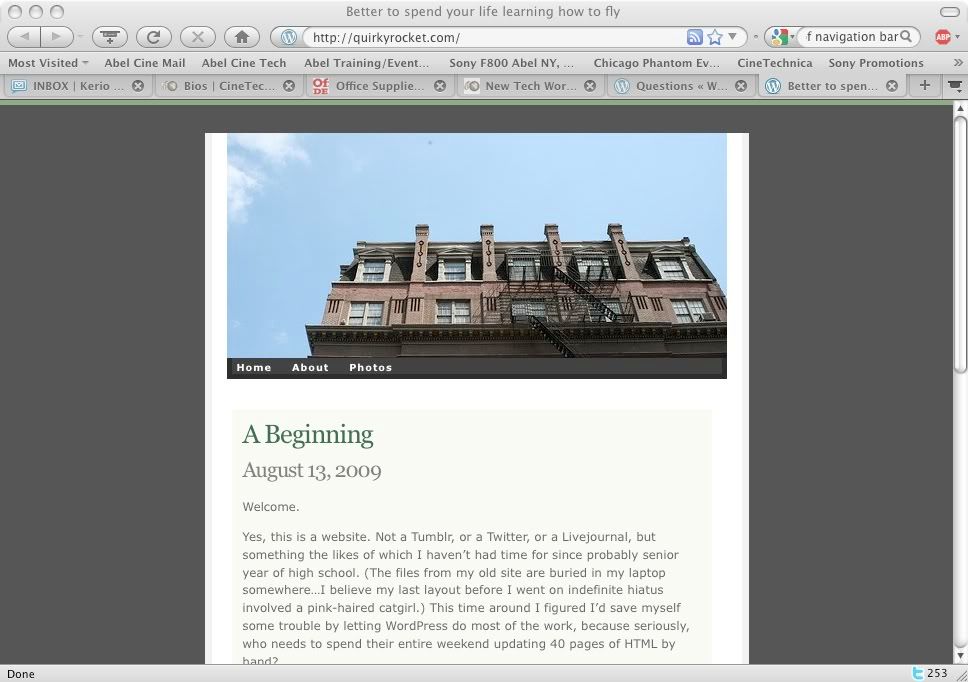The width and height of the screenshot is (968, 682).
Task: Open a new tab with plus button
Action: pyautogui.click(x=924, y=86)
